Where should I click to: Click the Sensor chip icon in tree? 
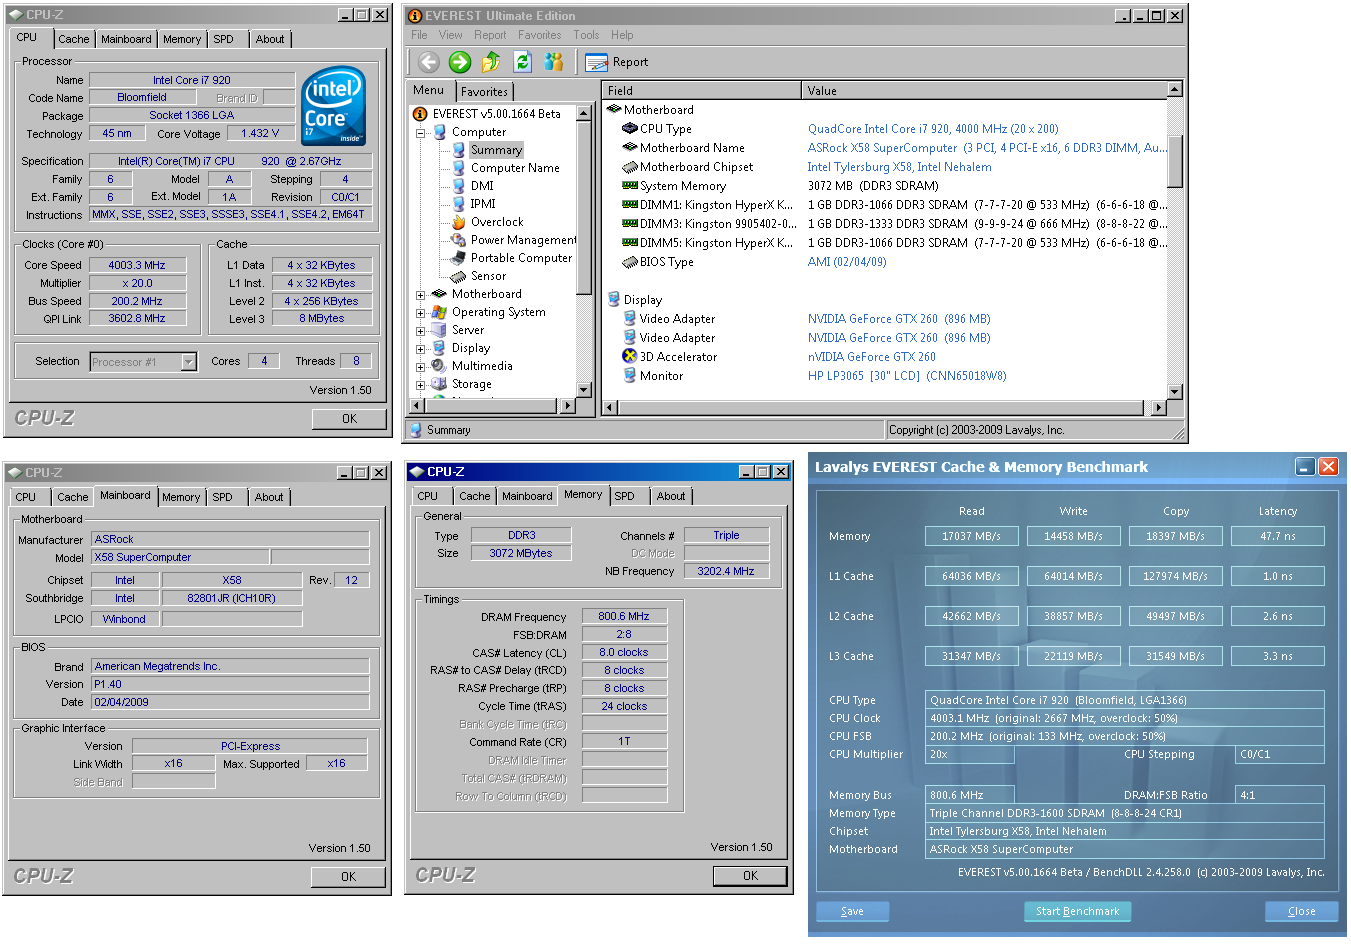[459, 276]
